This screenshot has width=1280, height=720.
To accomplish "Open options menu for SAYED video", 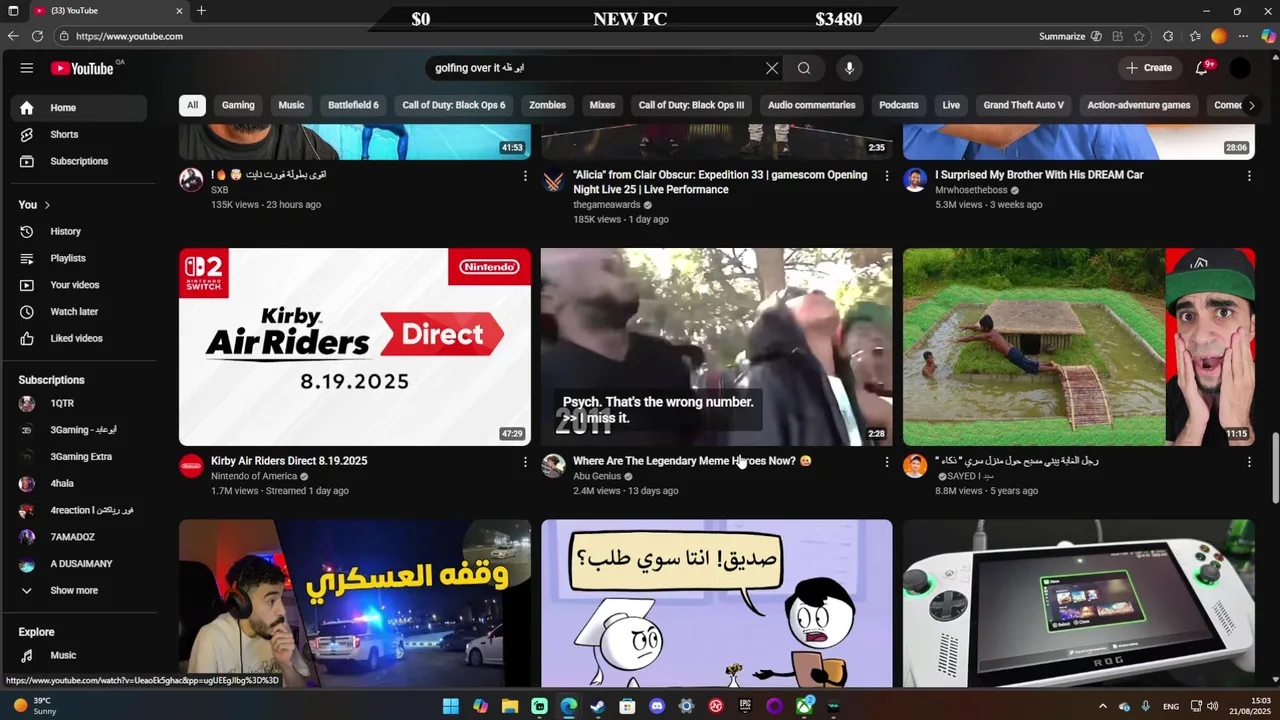I will [x=1249, y=462].
